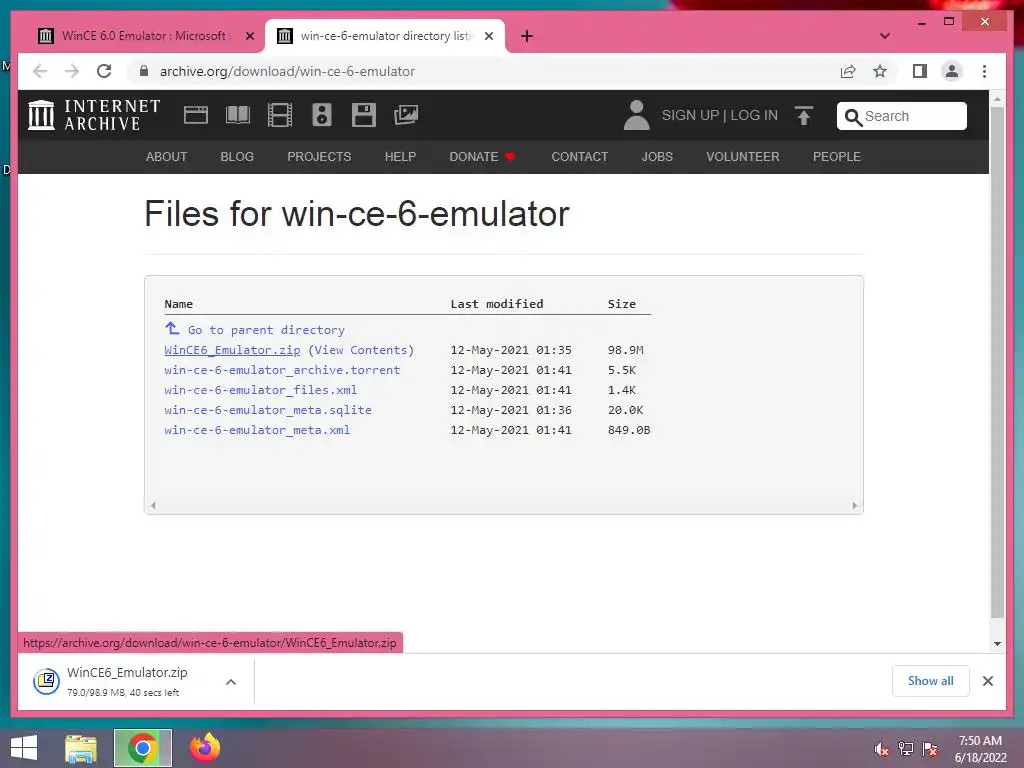Open the CONTACT menu item

(x=579, y=157)
